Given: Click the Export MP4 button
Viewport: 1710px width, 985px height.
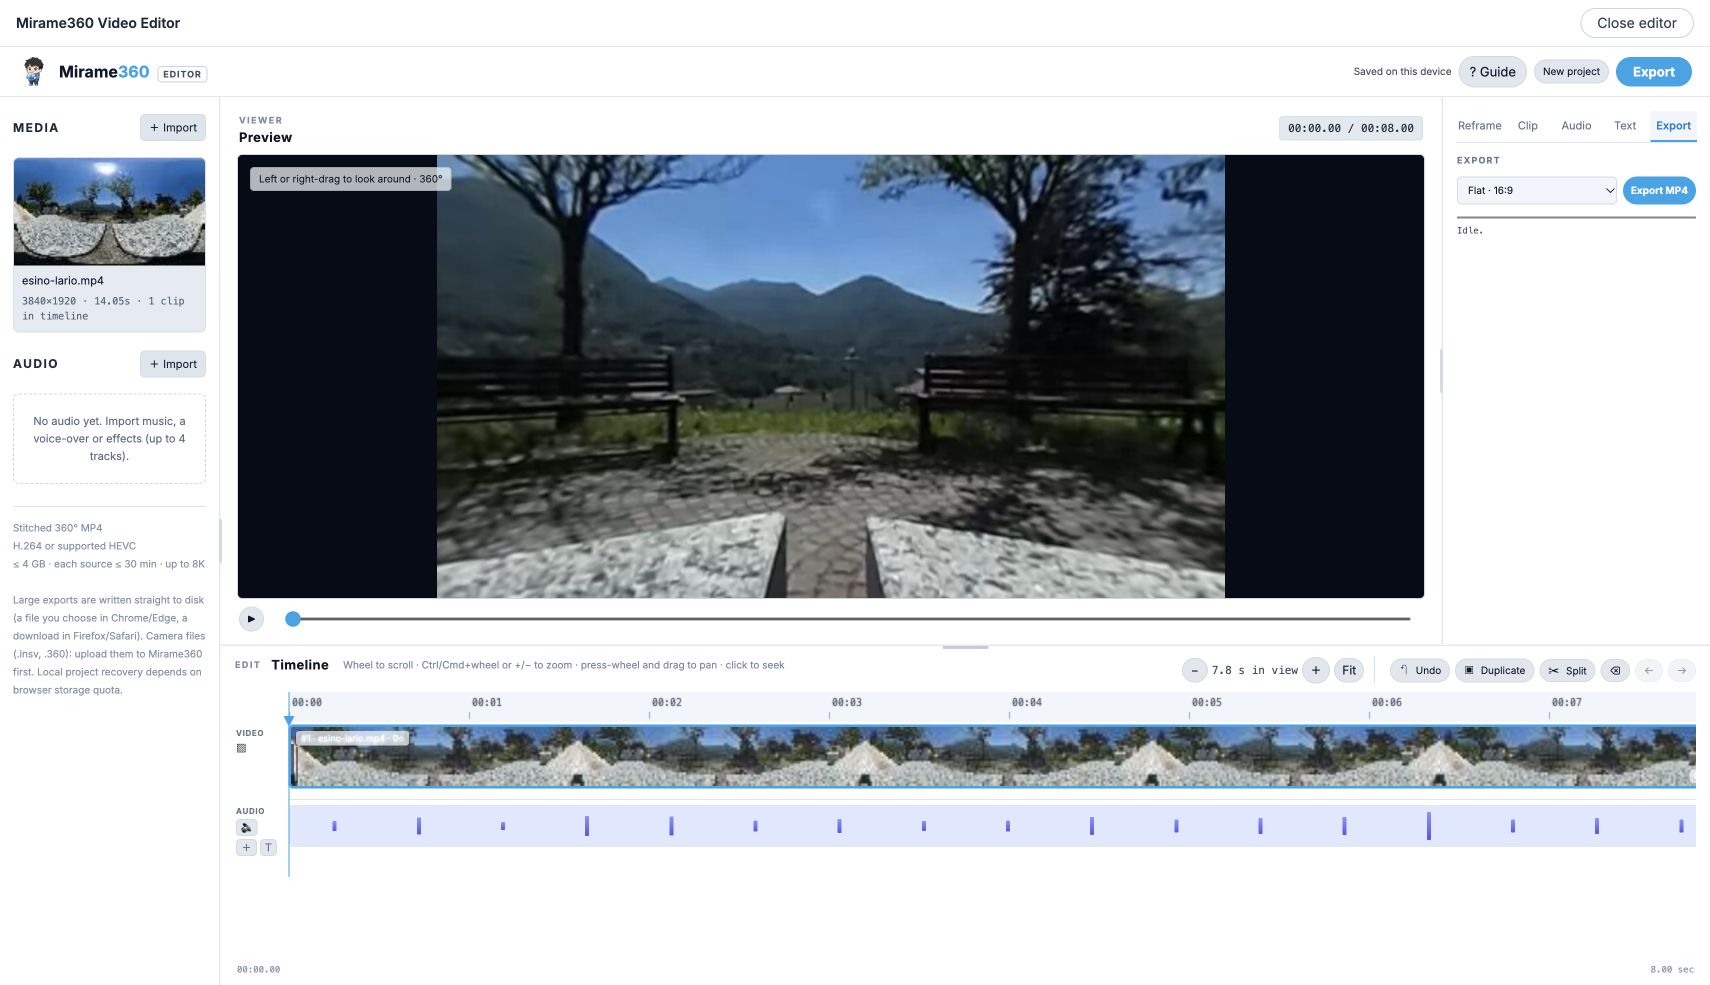Looking at the screenshot, I should point(1659,191).
